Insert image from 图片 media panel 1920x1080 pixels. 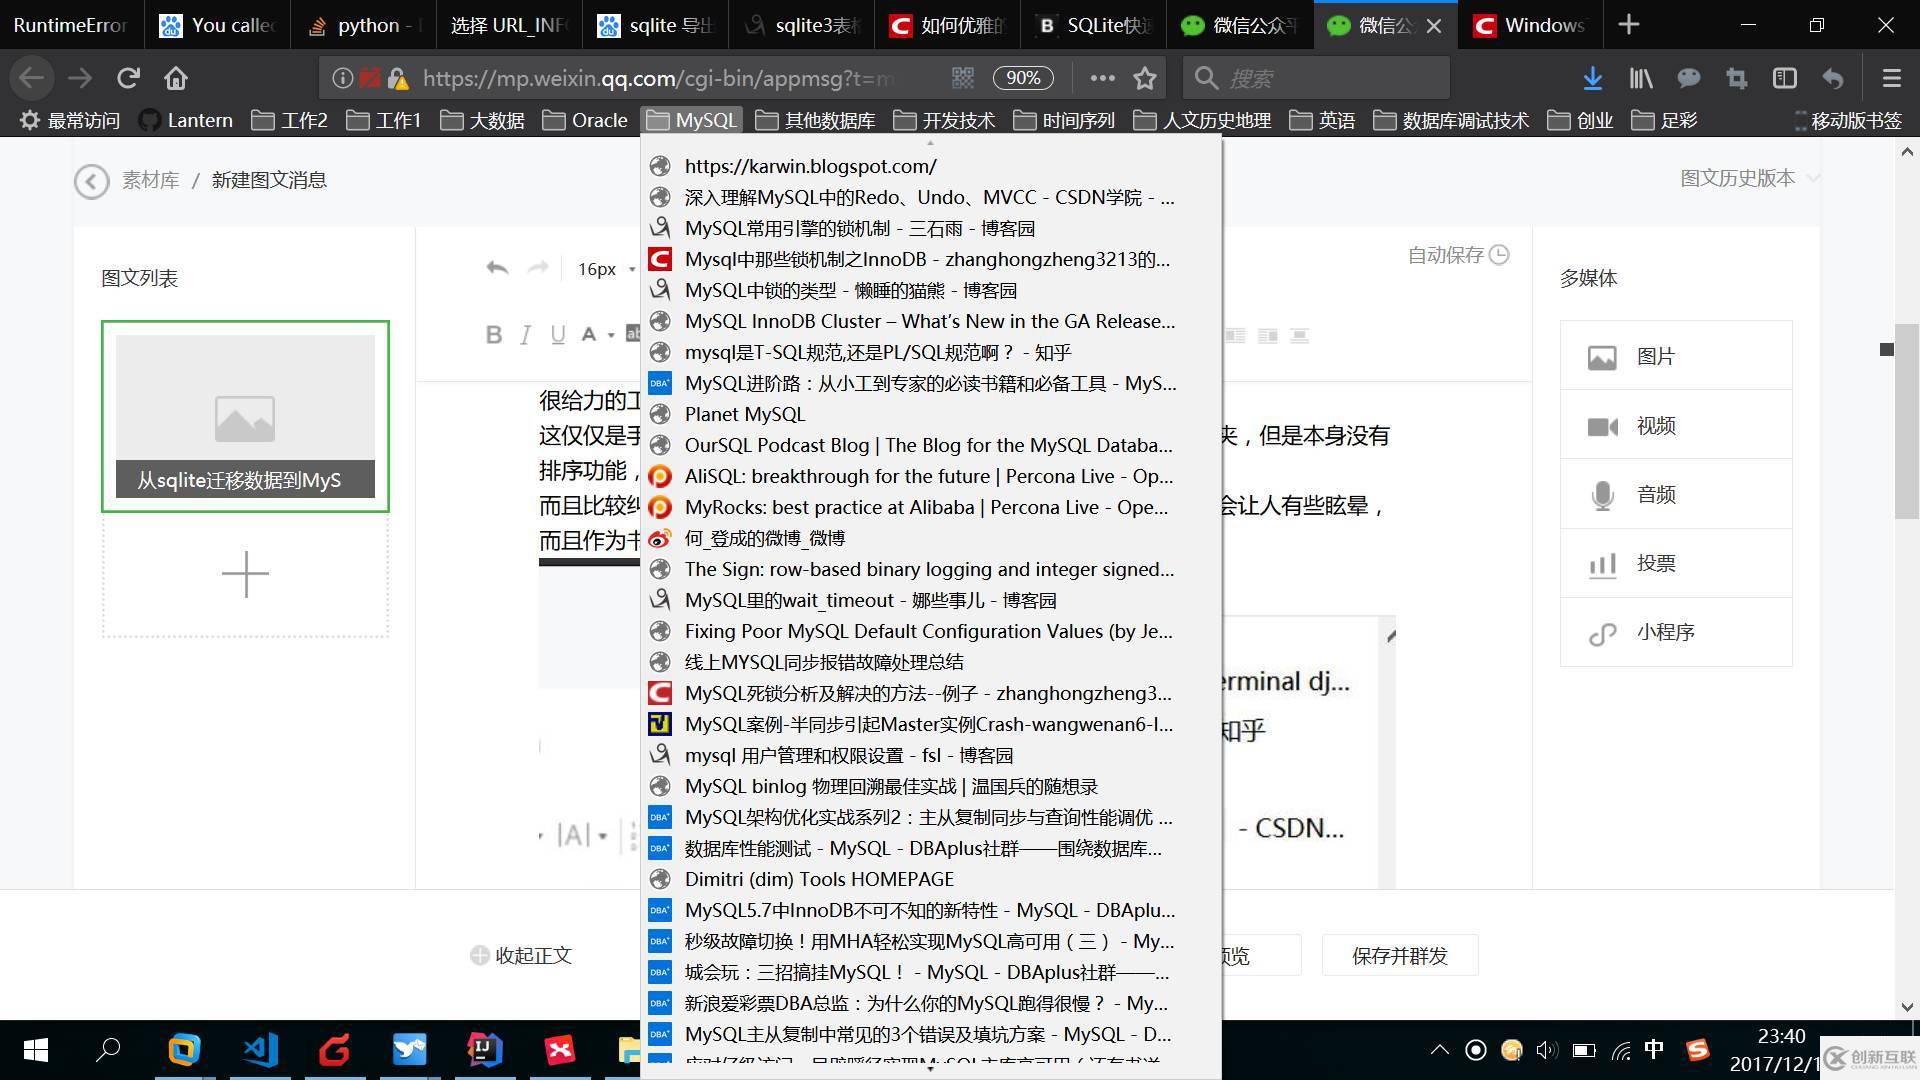click(x=1676, y=356)
